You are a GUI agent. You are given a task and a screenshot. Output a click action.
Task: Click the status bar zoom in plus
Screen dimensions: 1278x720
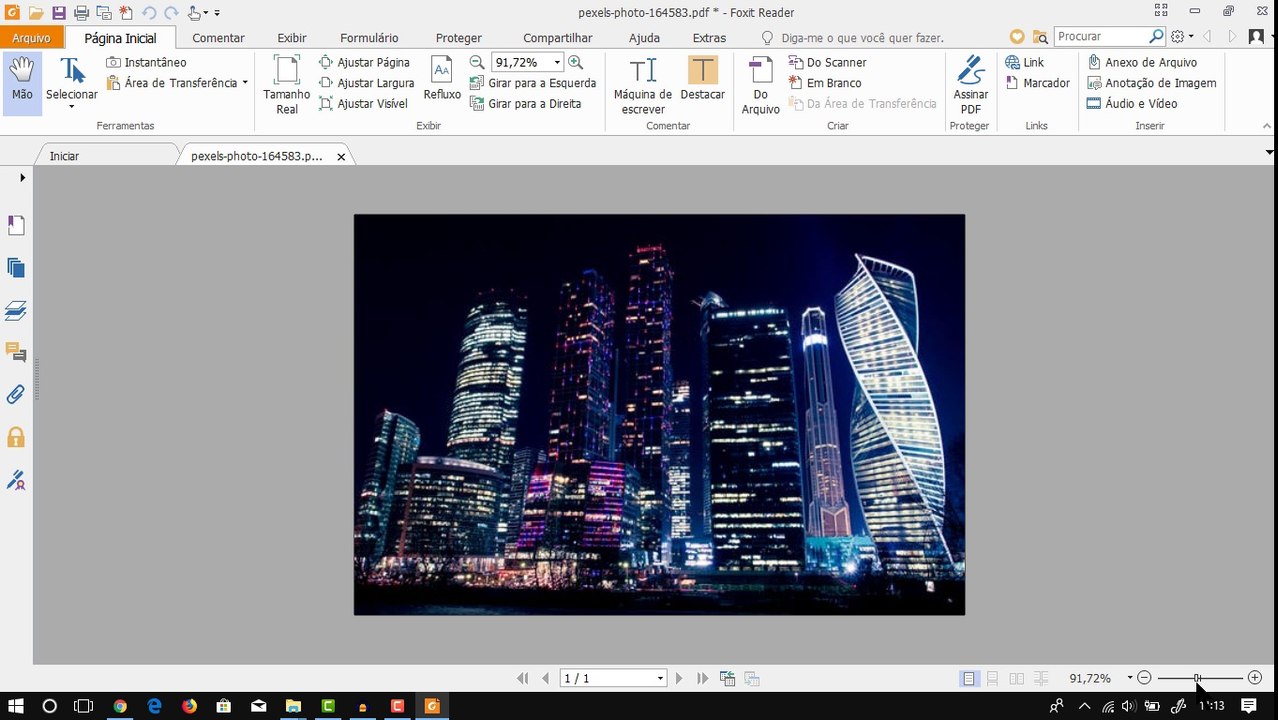click(1255, 678)
